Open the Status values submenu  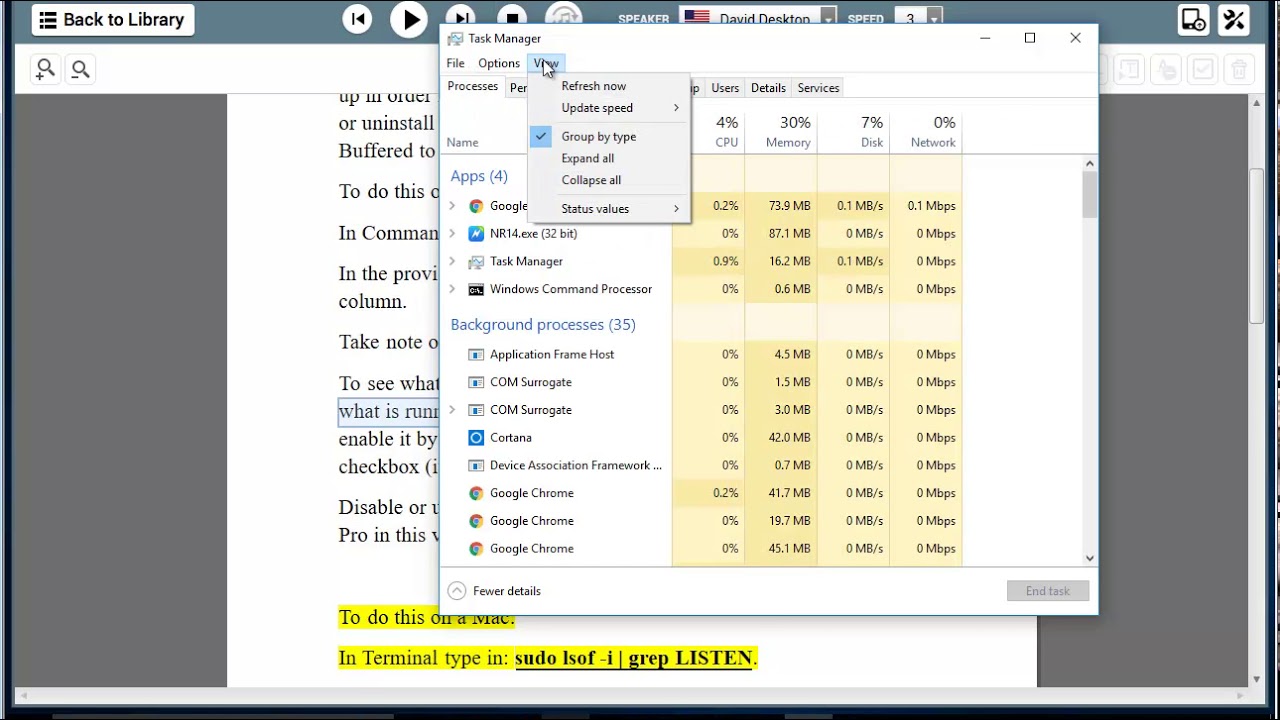pyautogui.click(x=609, y=209)
